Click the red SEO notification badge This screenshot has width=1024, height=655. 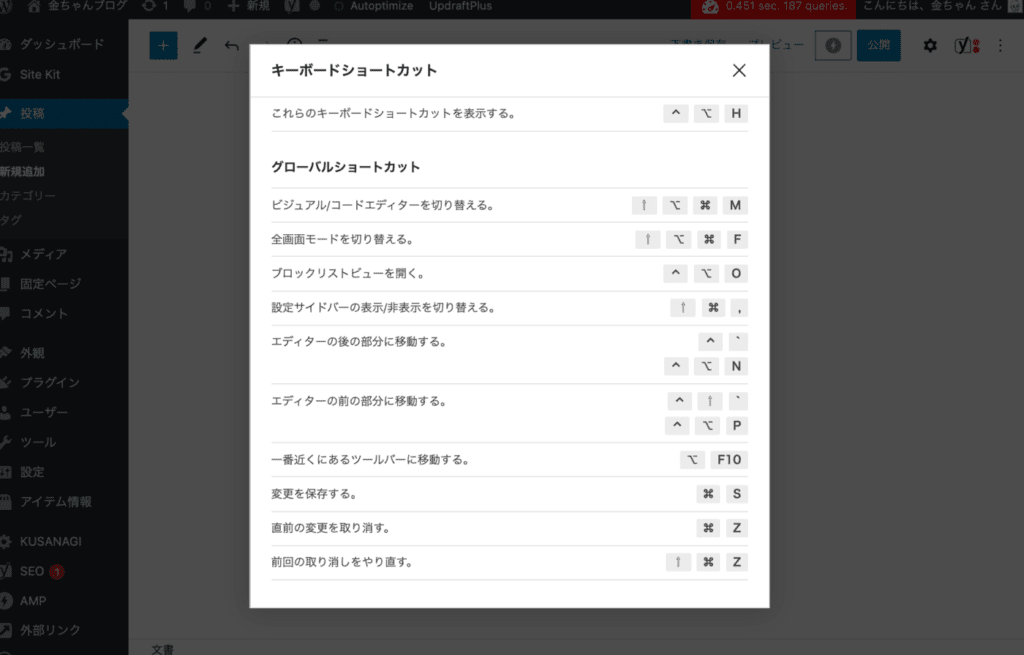pos(57,572)
